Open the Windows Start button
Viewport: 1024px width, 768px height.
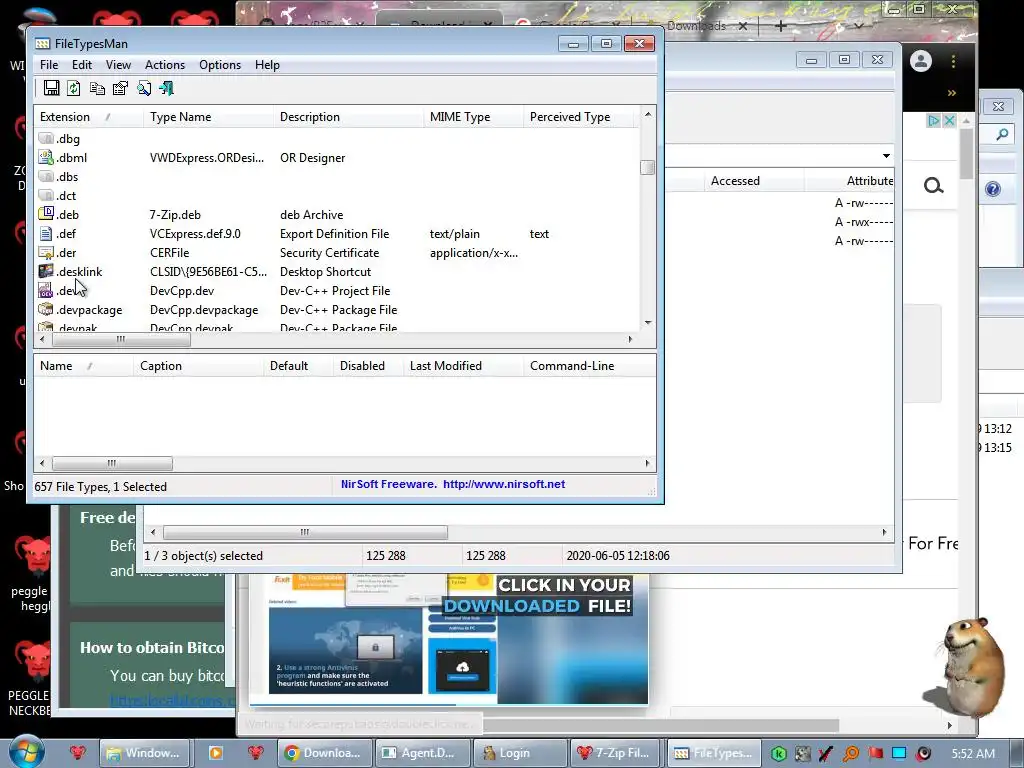(26, 751)
